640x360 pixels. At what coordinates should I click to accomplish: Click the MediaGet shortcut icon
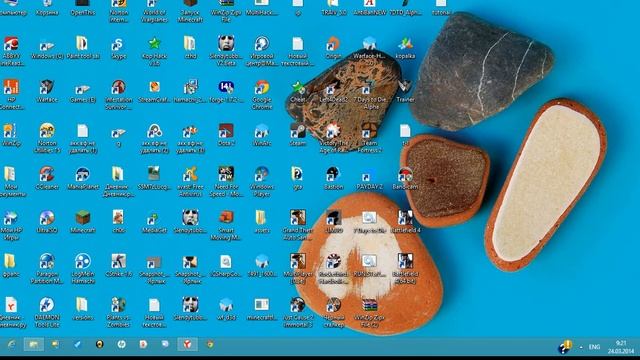click(x=154, y=222)
